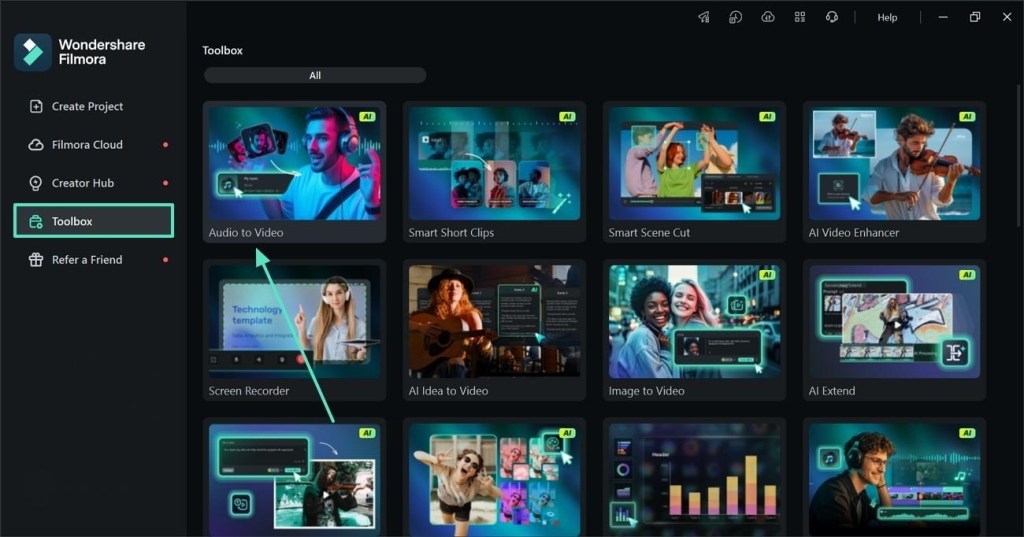1024x537 pixels.
Task: Select the All filter tab
Action: tap(315, 75)
